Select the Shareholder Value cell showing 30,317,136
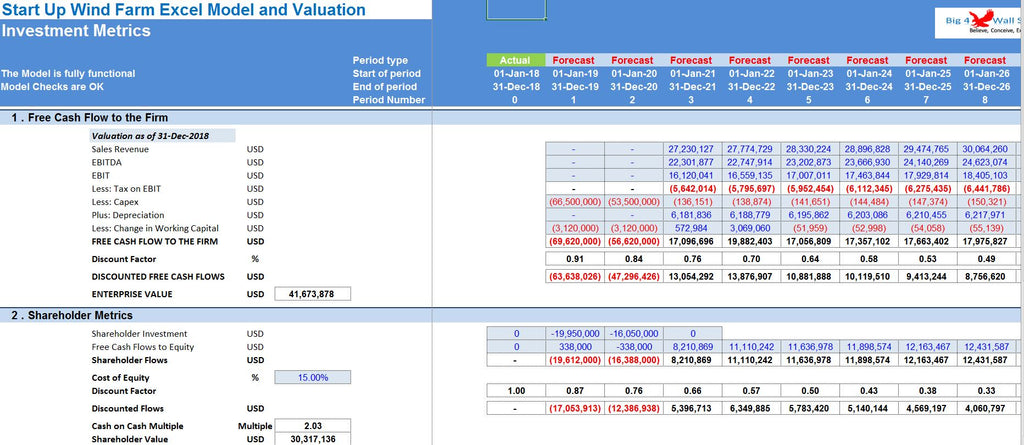This screenshot has width=1024, height=445. click(x=310, y=438)
